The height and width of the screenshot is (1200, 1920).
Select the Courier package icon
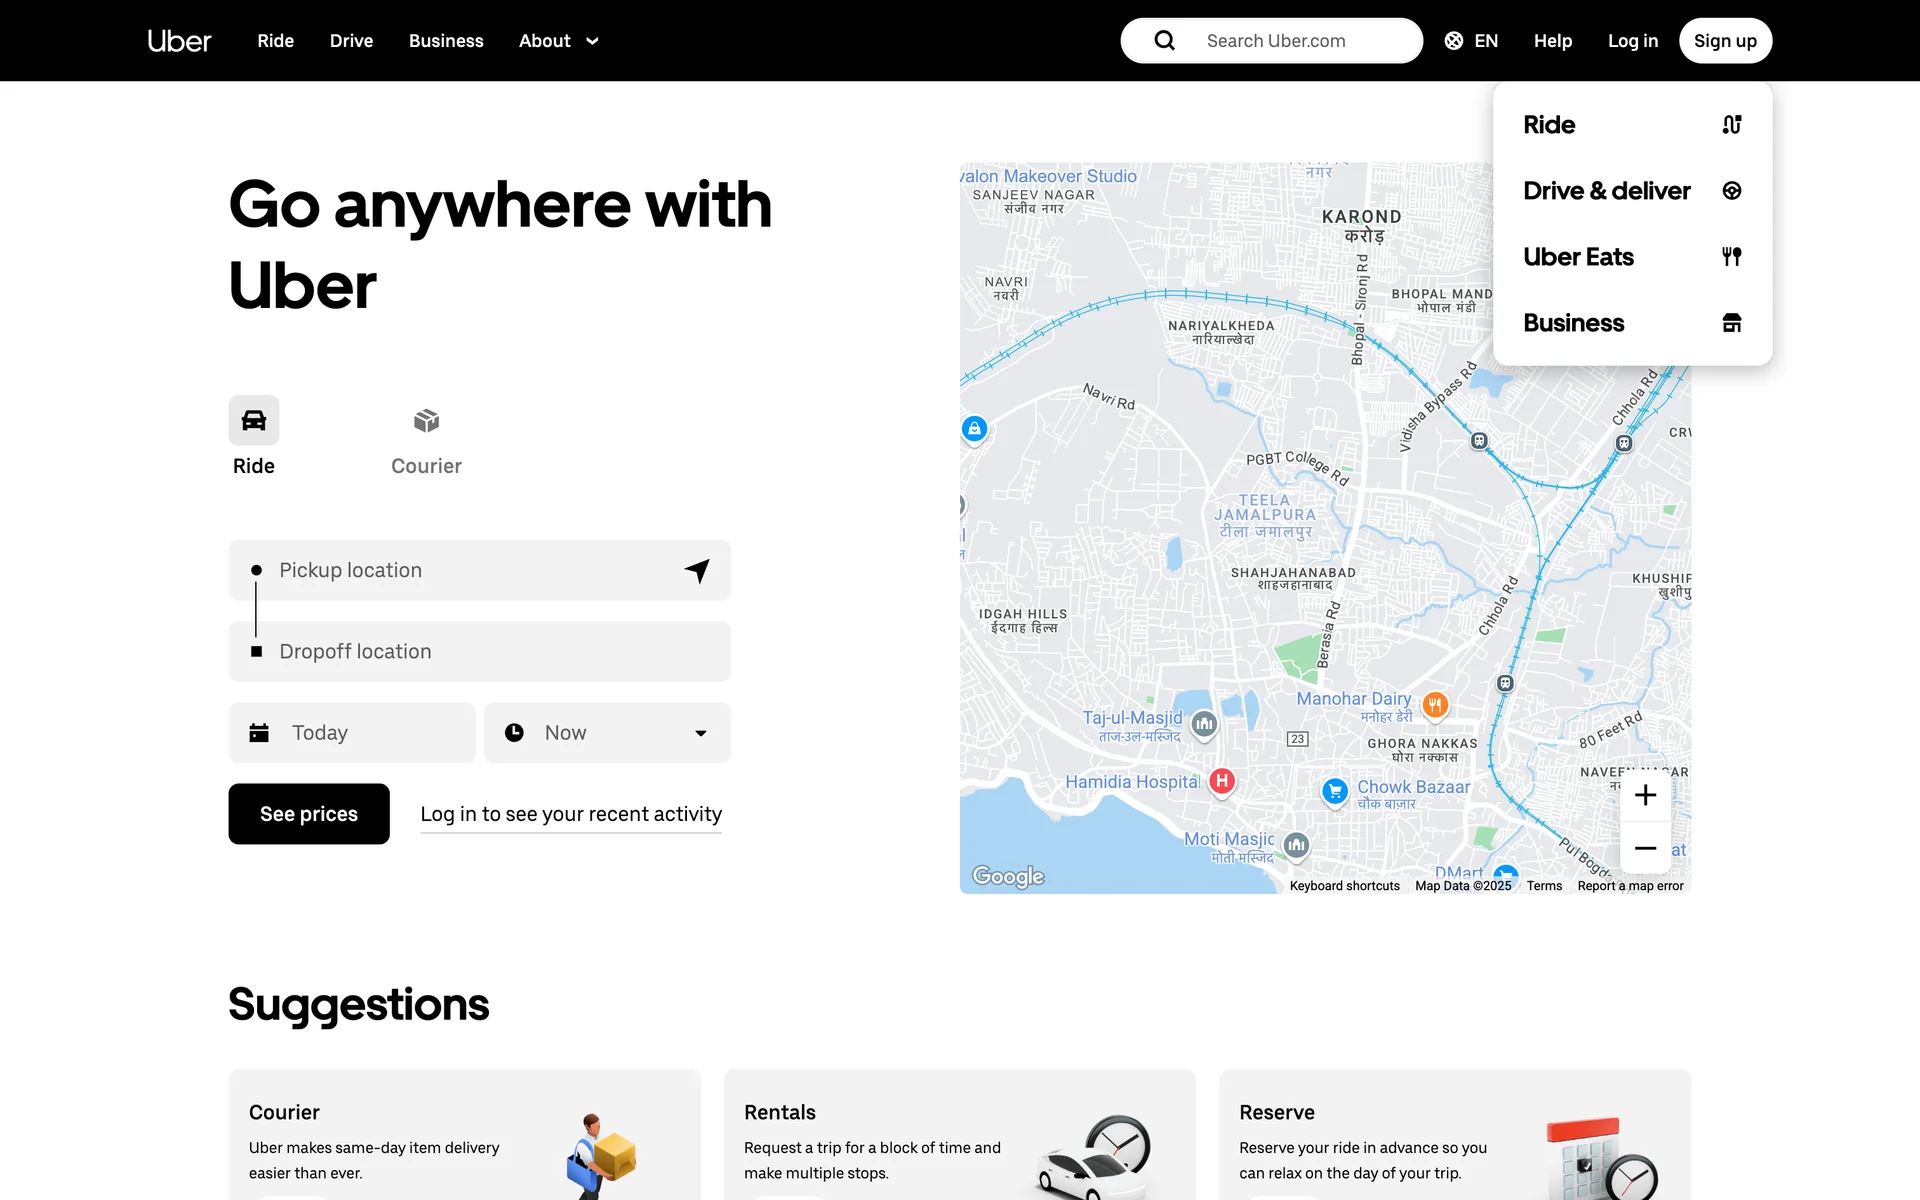coord(426,421)
